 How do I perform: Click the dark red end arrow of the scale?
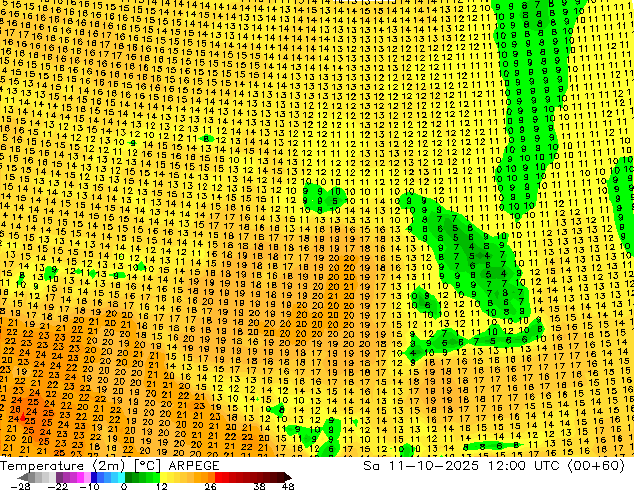coord(287,477)
